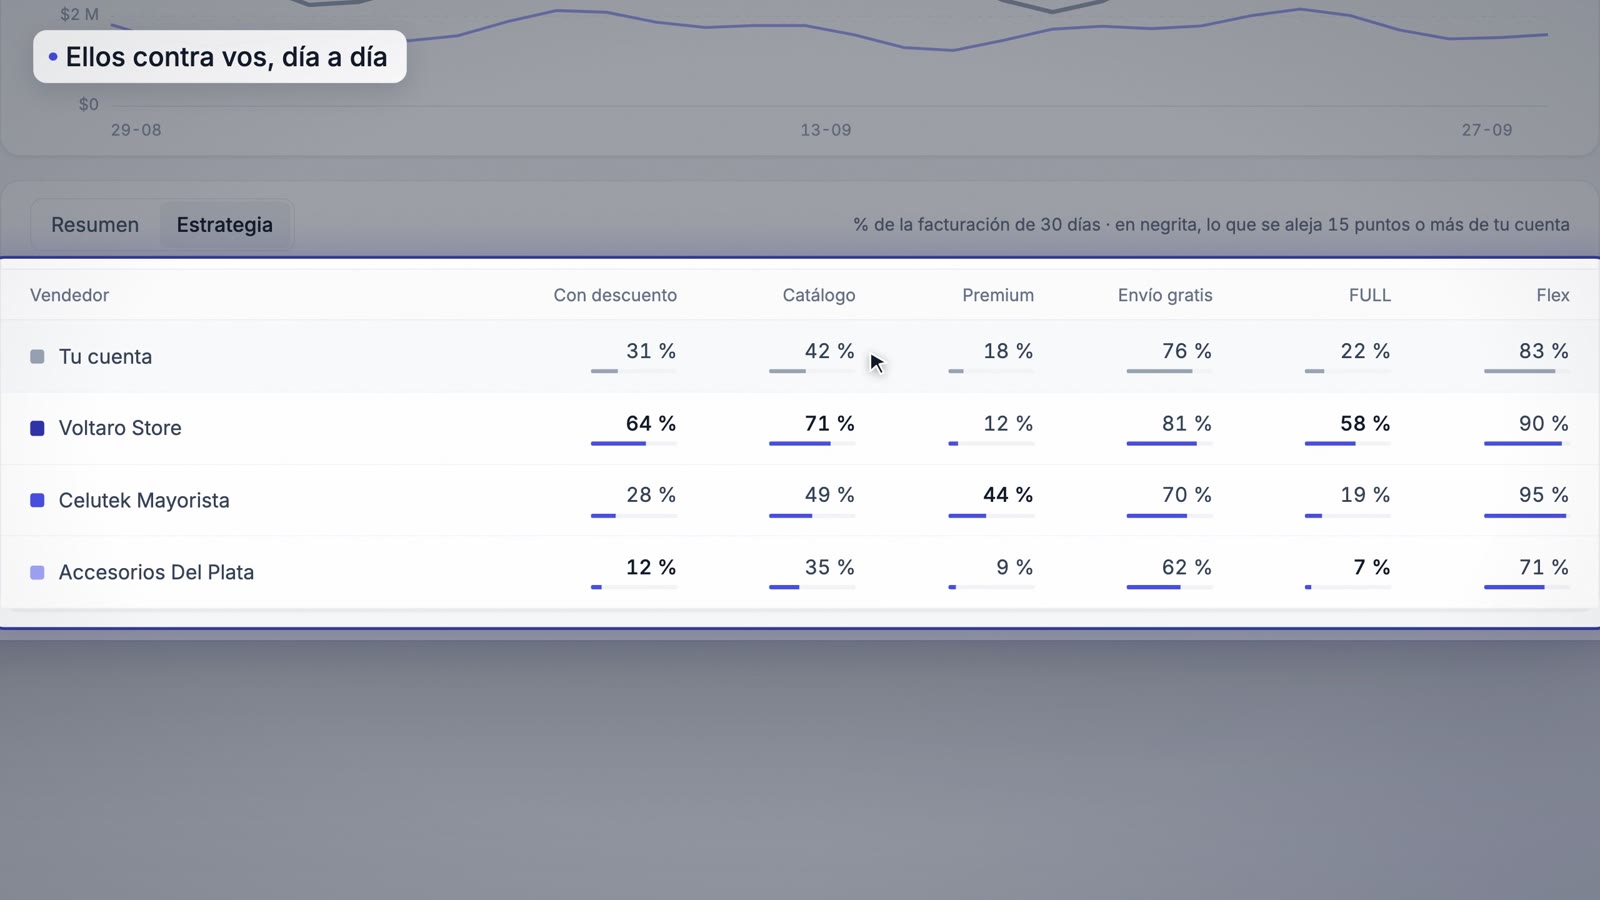Click Voltaro Store's 81 % Envío gratis value

point(1187,423)
